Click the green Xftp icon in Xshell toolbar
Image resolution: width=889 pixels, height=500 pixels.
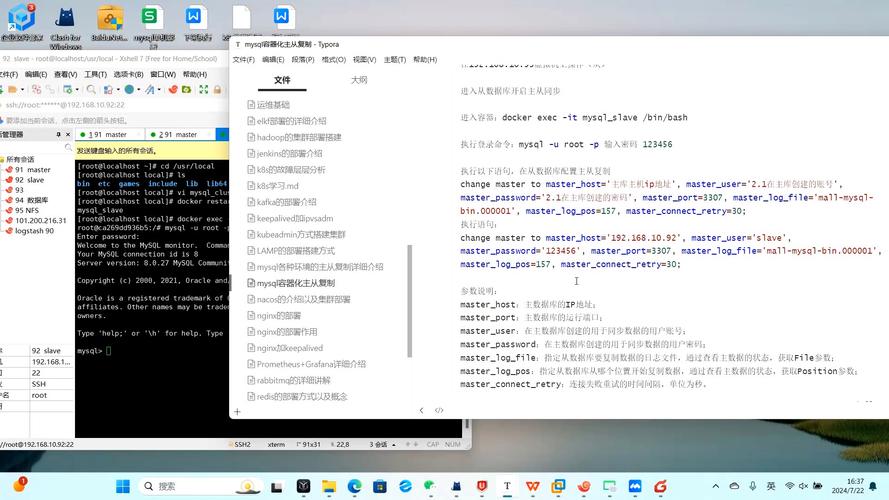(x=186, y=90)
